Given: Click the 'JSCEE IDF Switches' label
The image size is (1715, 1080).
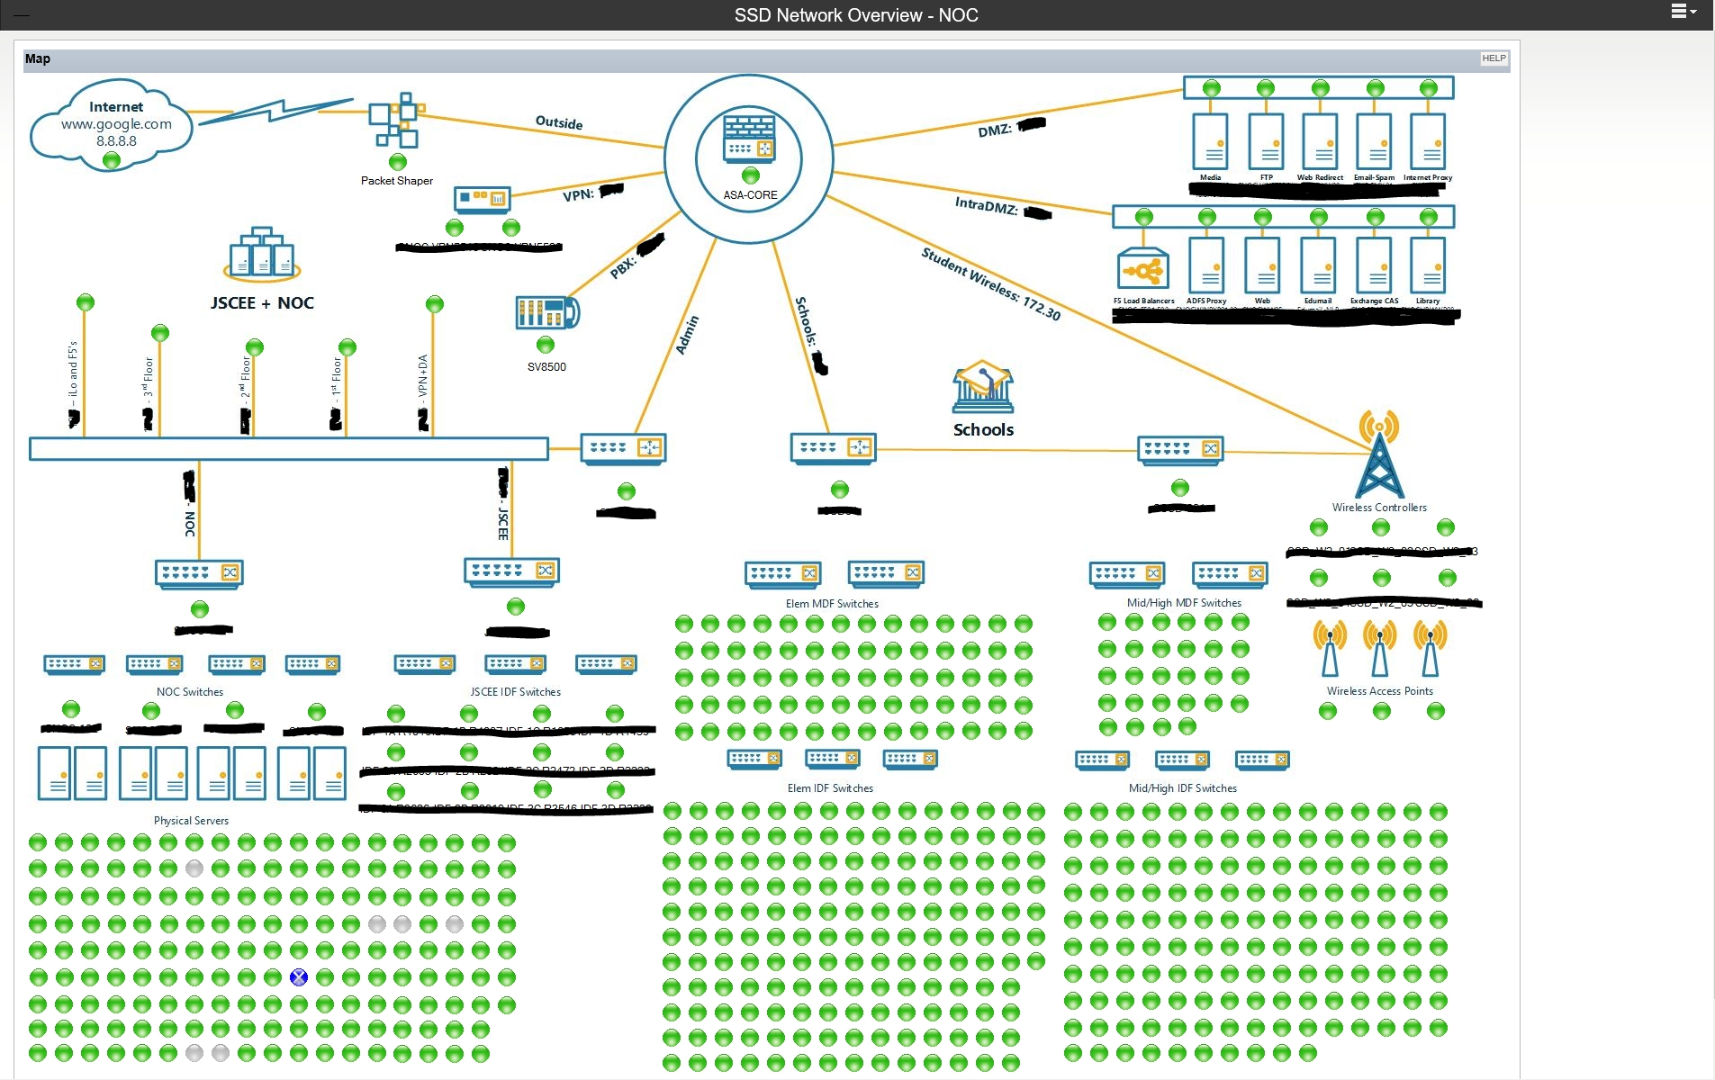Looking at the screenshot, I should (x=516, y=692).
